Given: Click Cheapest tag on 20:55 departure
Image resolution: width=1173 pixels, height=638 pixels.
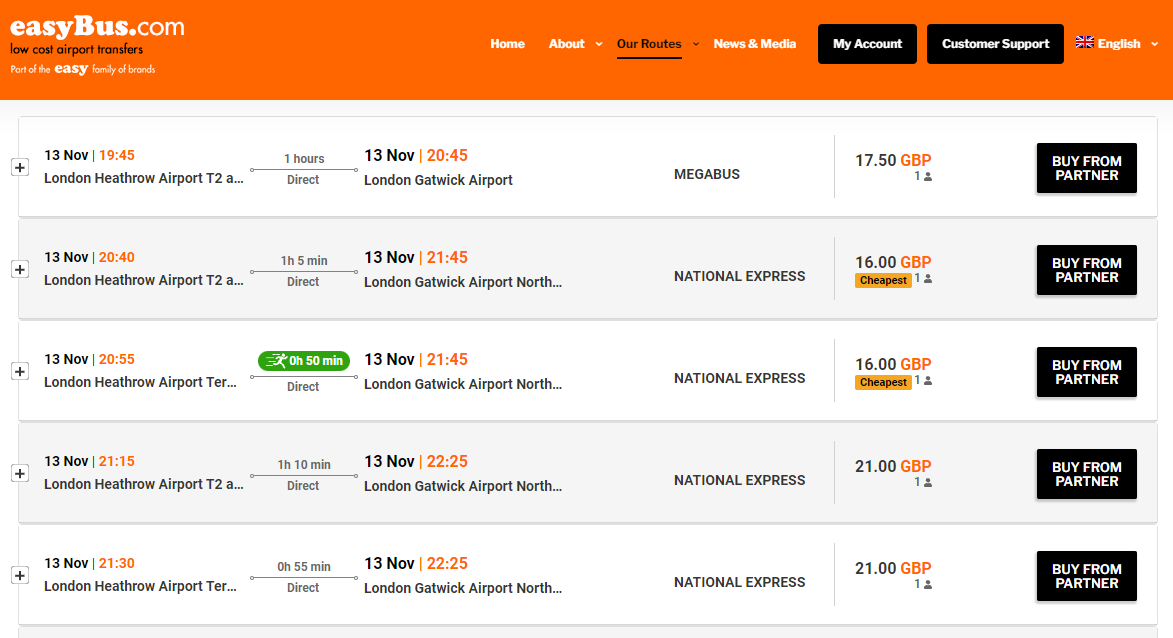Looking at the screenshot, I should 883,382.
